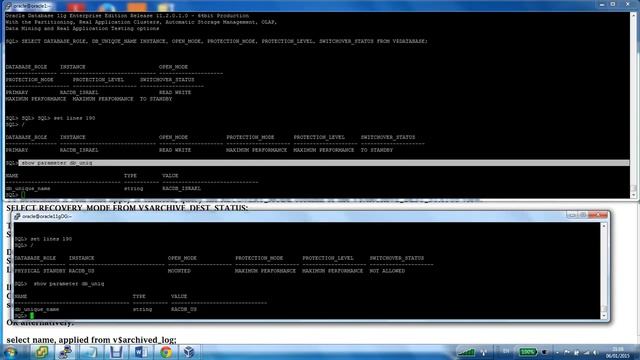Click the green cursor in oracle11gDG terminal
The image size is (640, 360).
(32, 316)
